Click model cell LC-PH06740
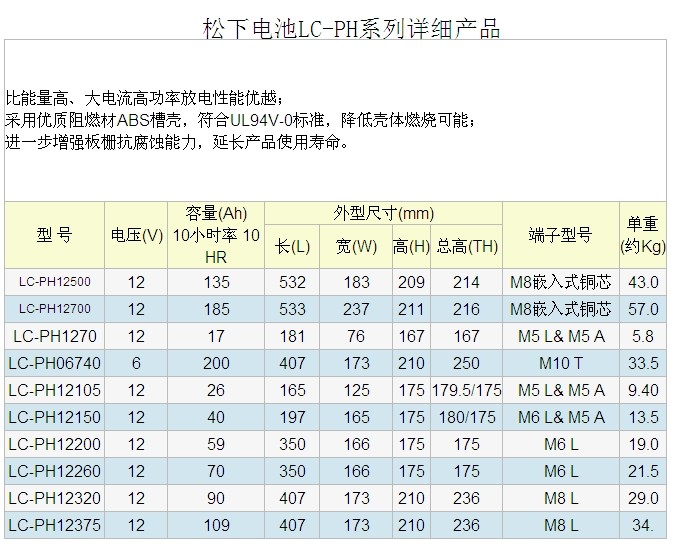This screenshot has height=551, width=687. [54, 363]
